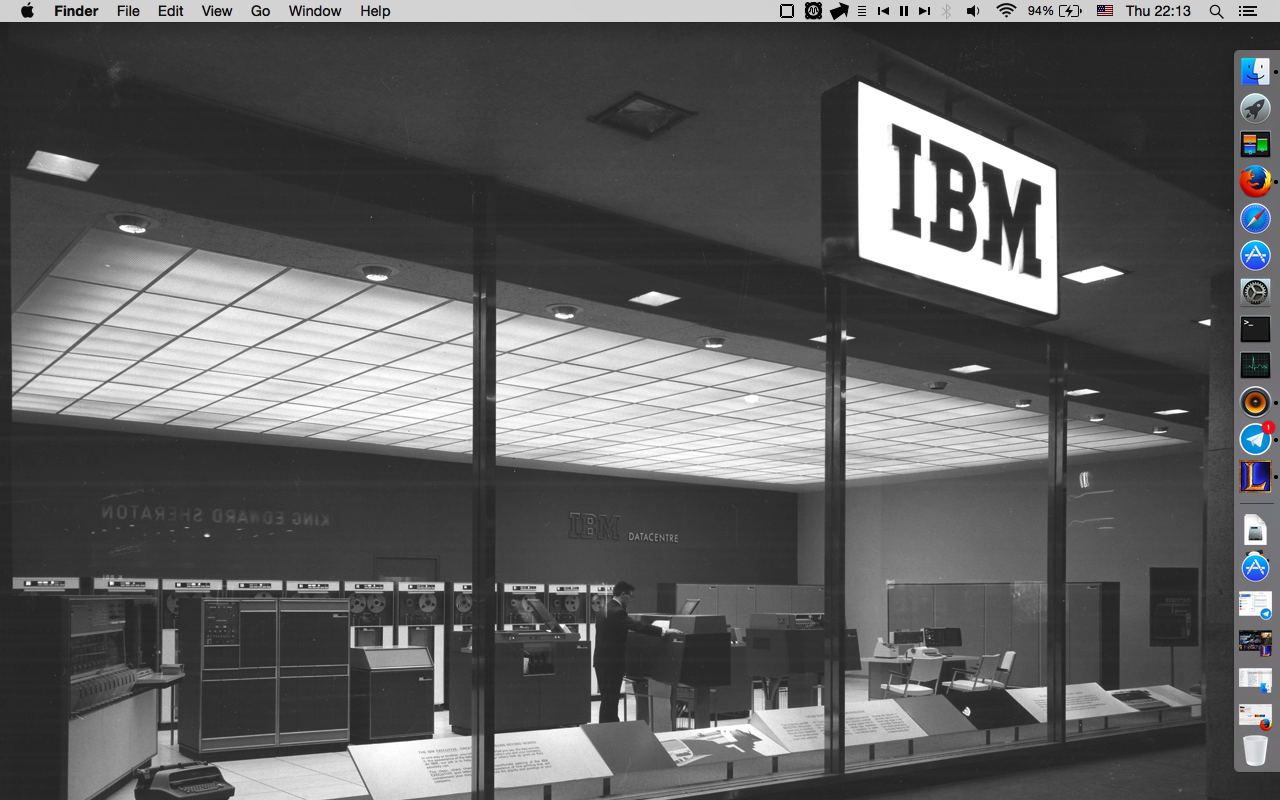This screenshot has height=800, width=1280.
Task: Show battery status at 94%
Action: [1055, 11]
